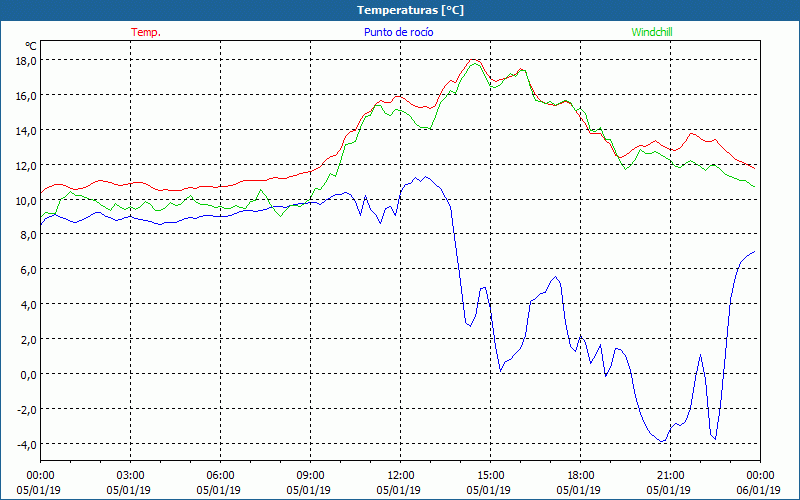Click the '05/01/19' date under 15:00
The height and width of the screenshot is (500, 800).
489,490
